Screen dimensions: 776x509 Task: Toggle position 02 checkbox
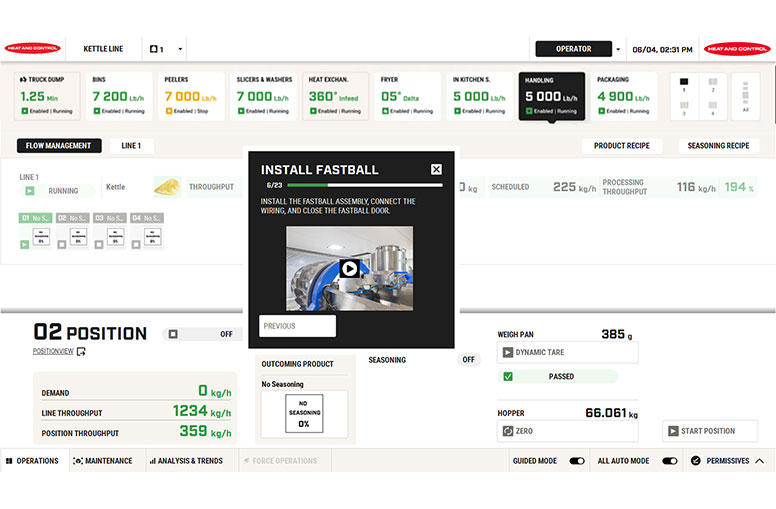coord(62,245)
